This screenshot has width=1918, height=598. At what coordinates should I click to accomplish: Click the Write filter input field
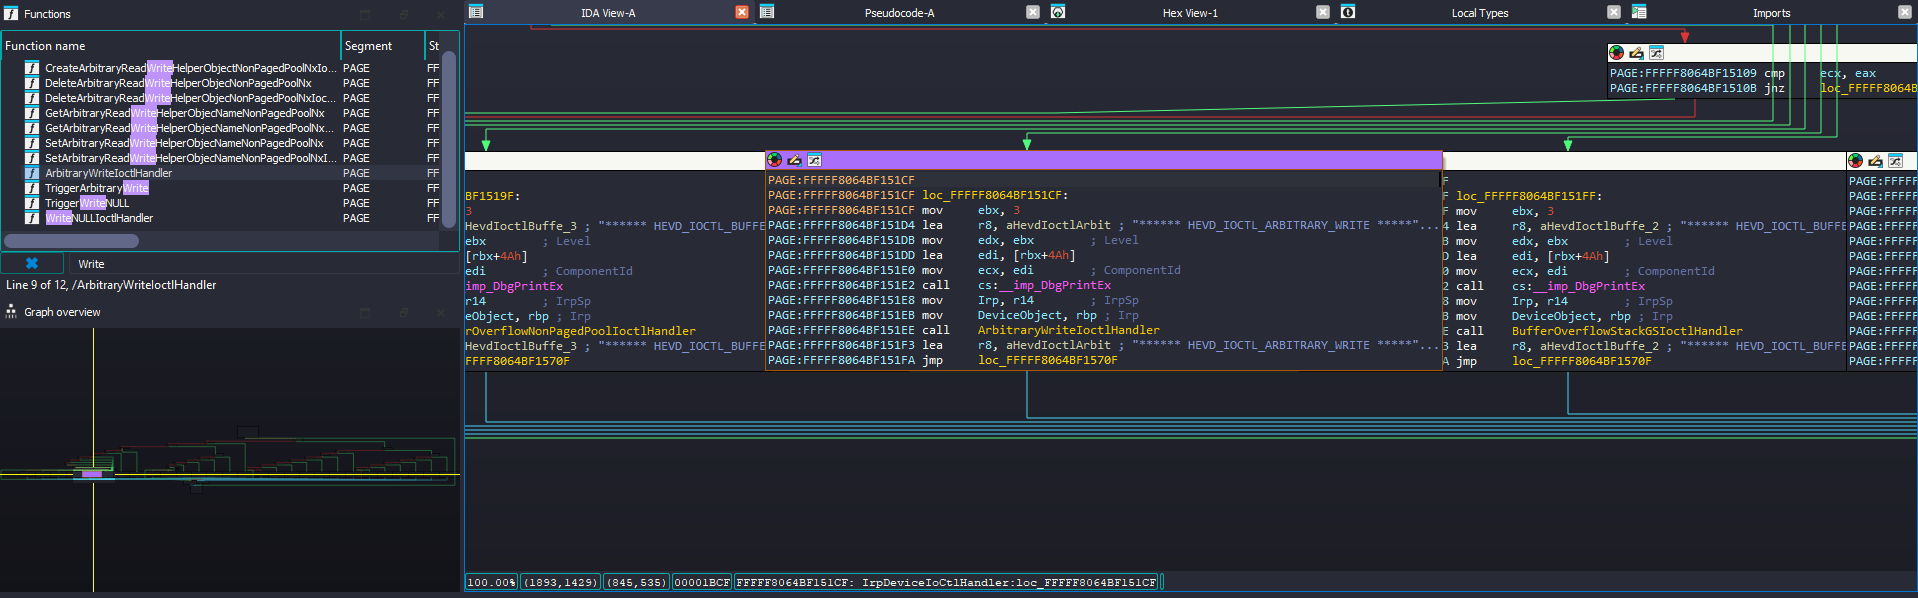(260, 264)
